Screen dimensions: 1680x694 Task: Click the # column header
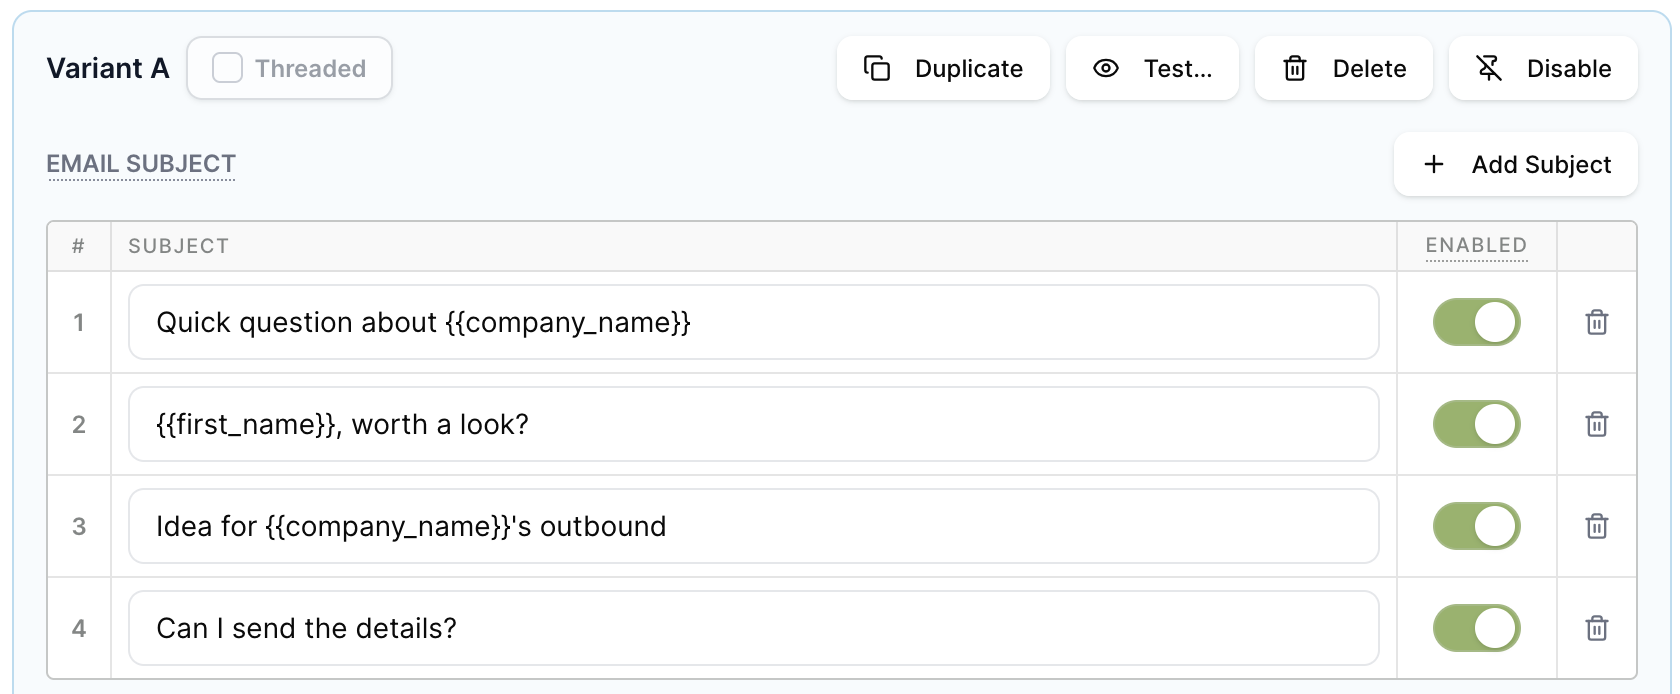[78, 246]
